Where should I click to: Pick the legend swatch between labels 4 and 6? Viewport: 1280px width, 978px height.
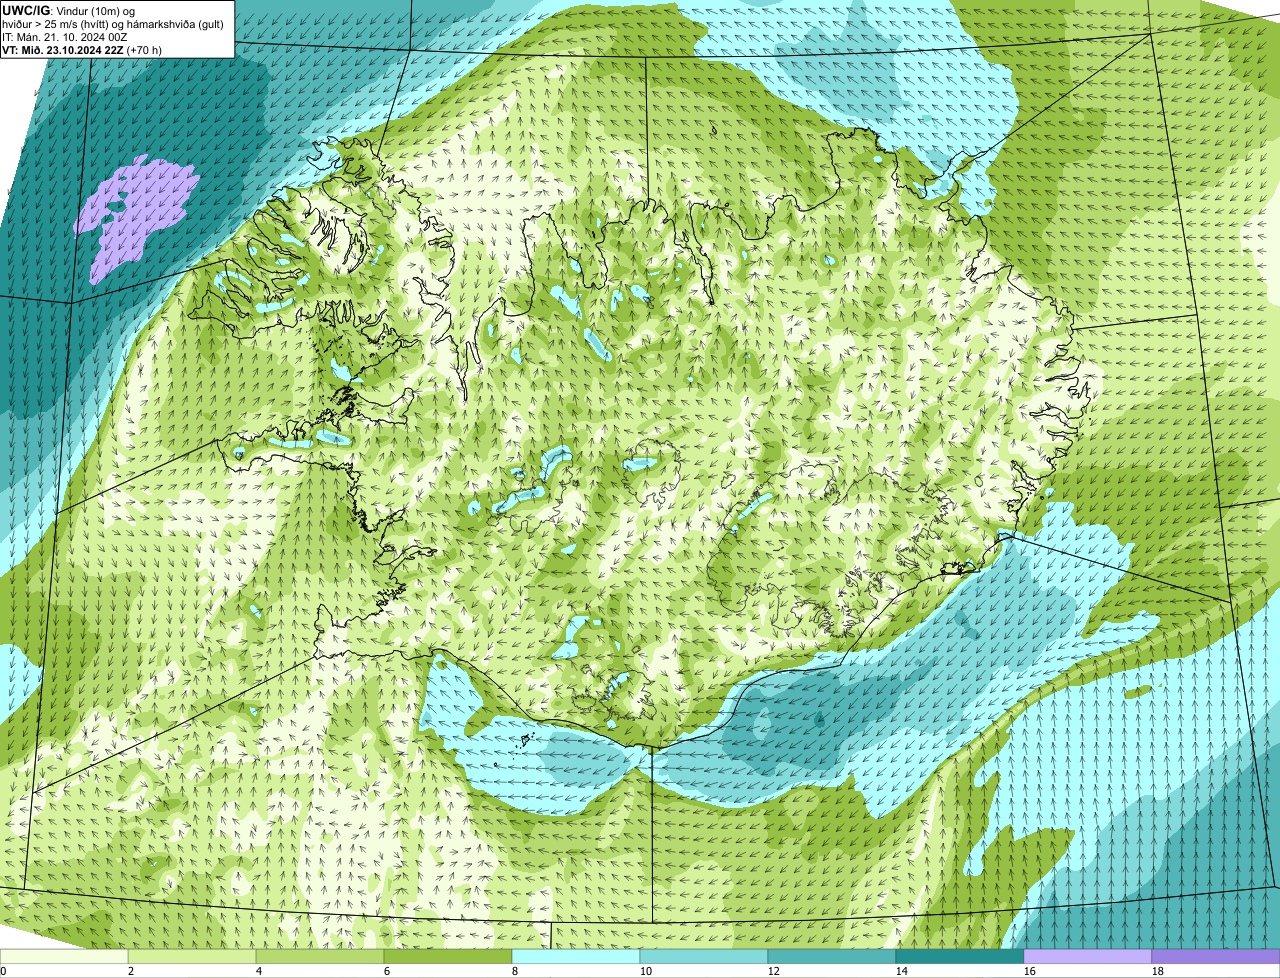point(320,956)
